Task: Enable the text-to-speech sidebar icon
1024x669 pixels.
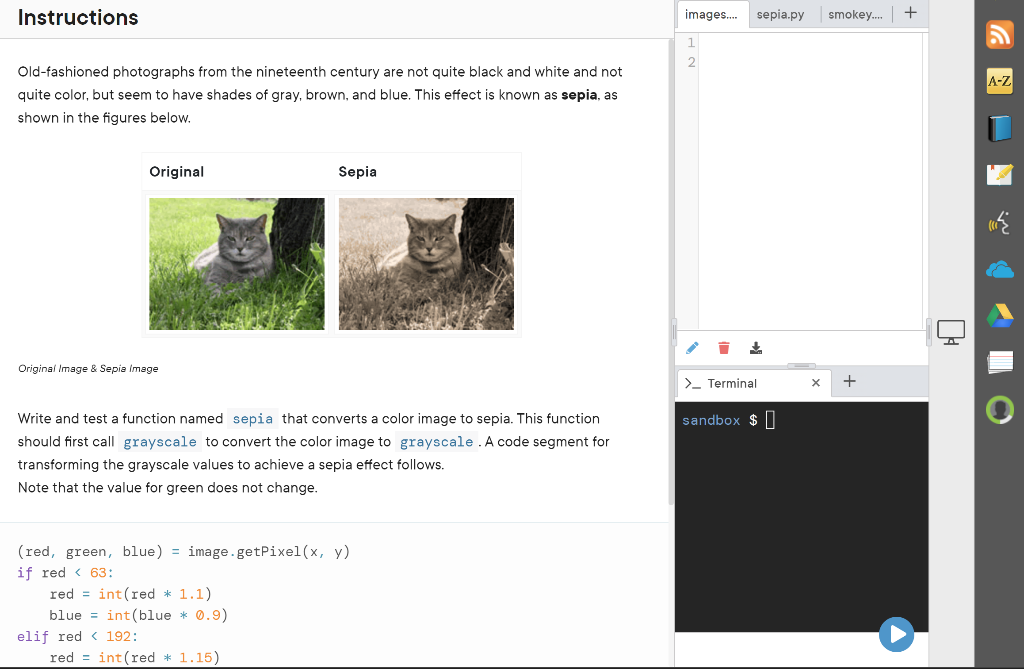Action: 999,221
